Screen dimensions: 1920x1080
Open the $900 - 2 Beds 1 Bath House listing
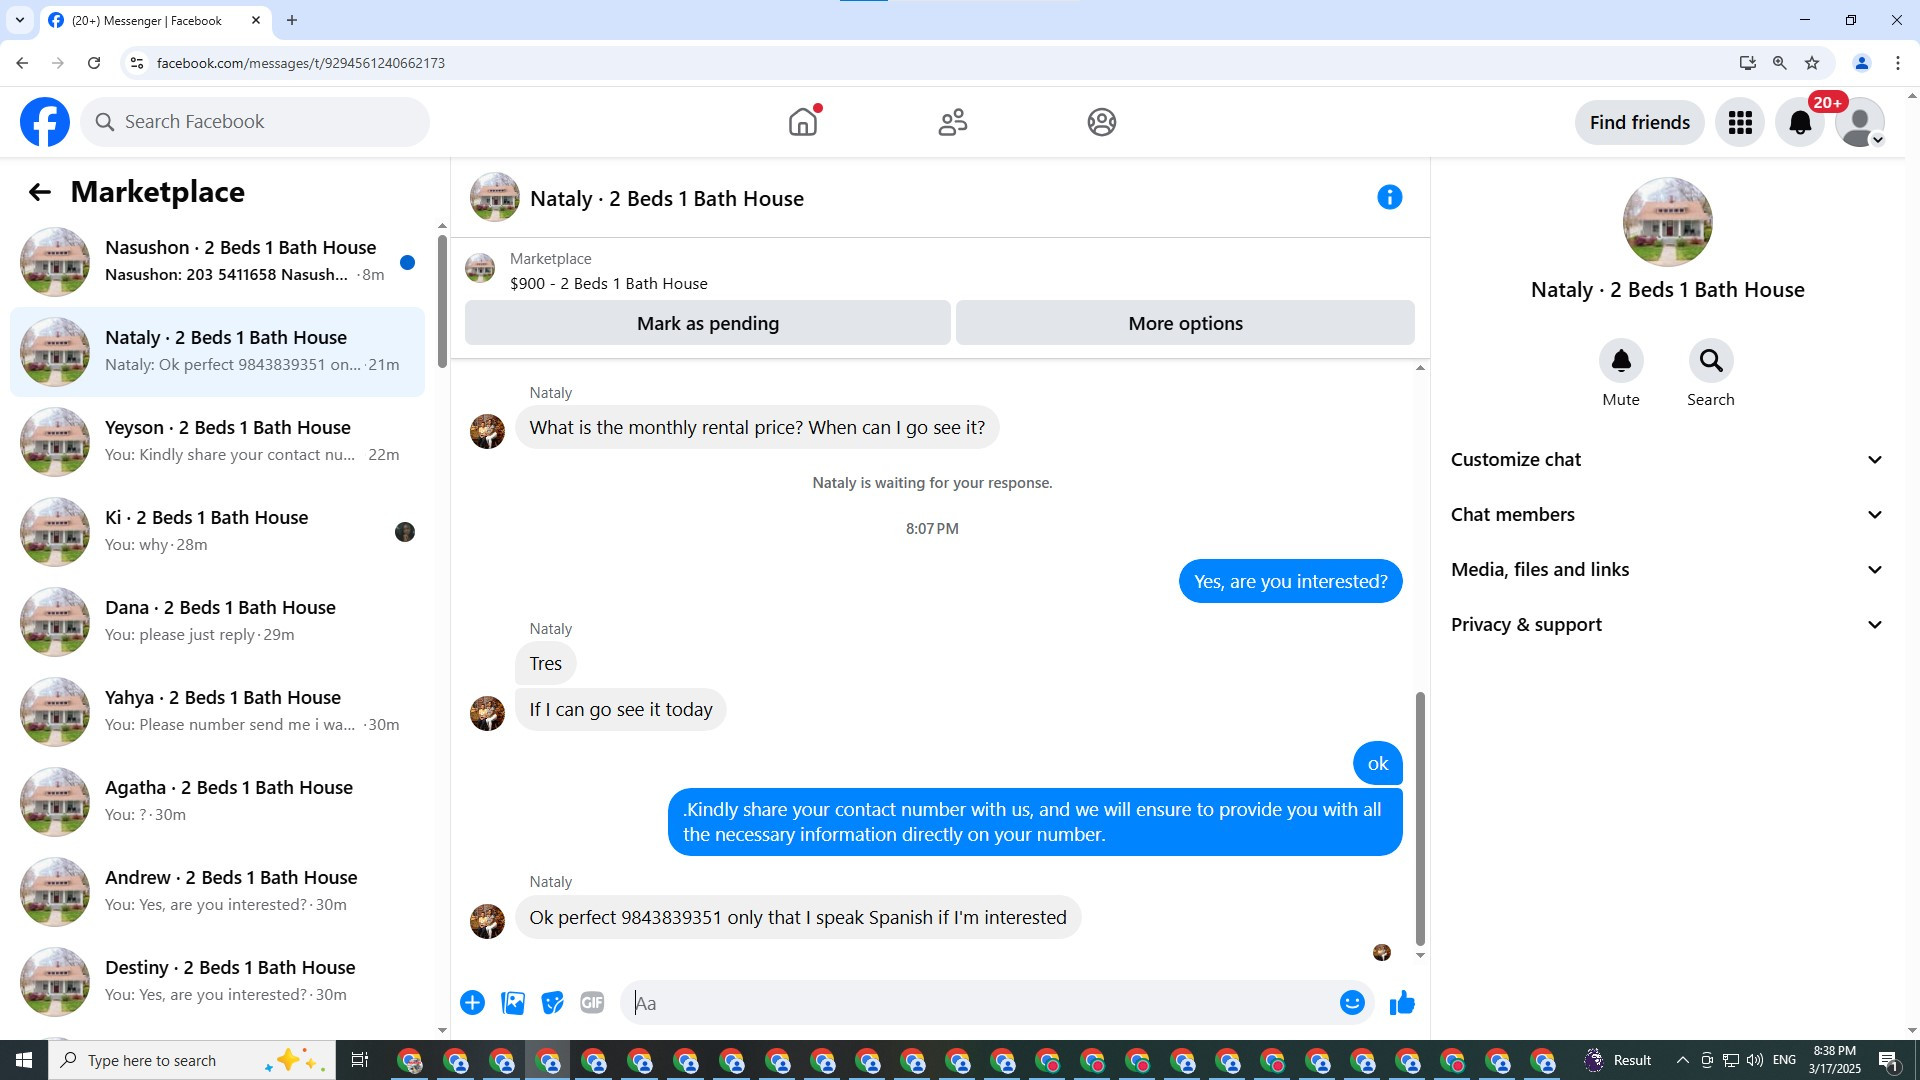608,284
